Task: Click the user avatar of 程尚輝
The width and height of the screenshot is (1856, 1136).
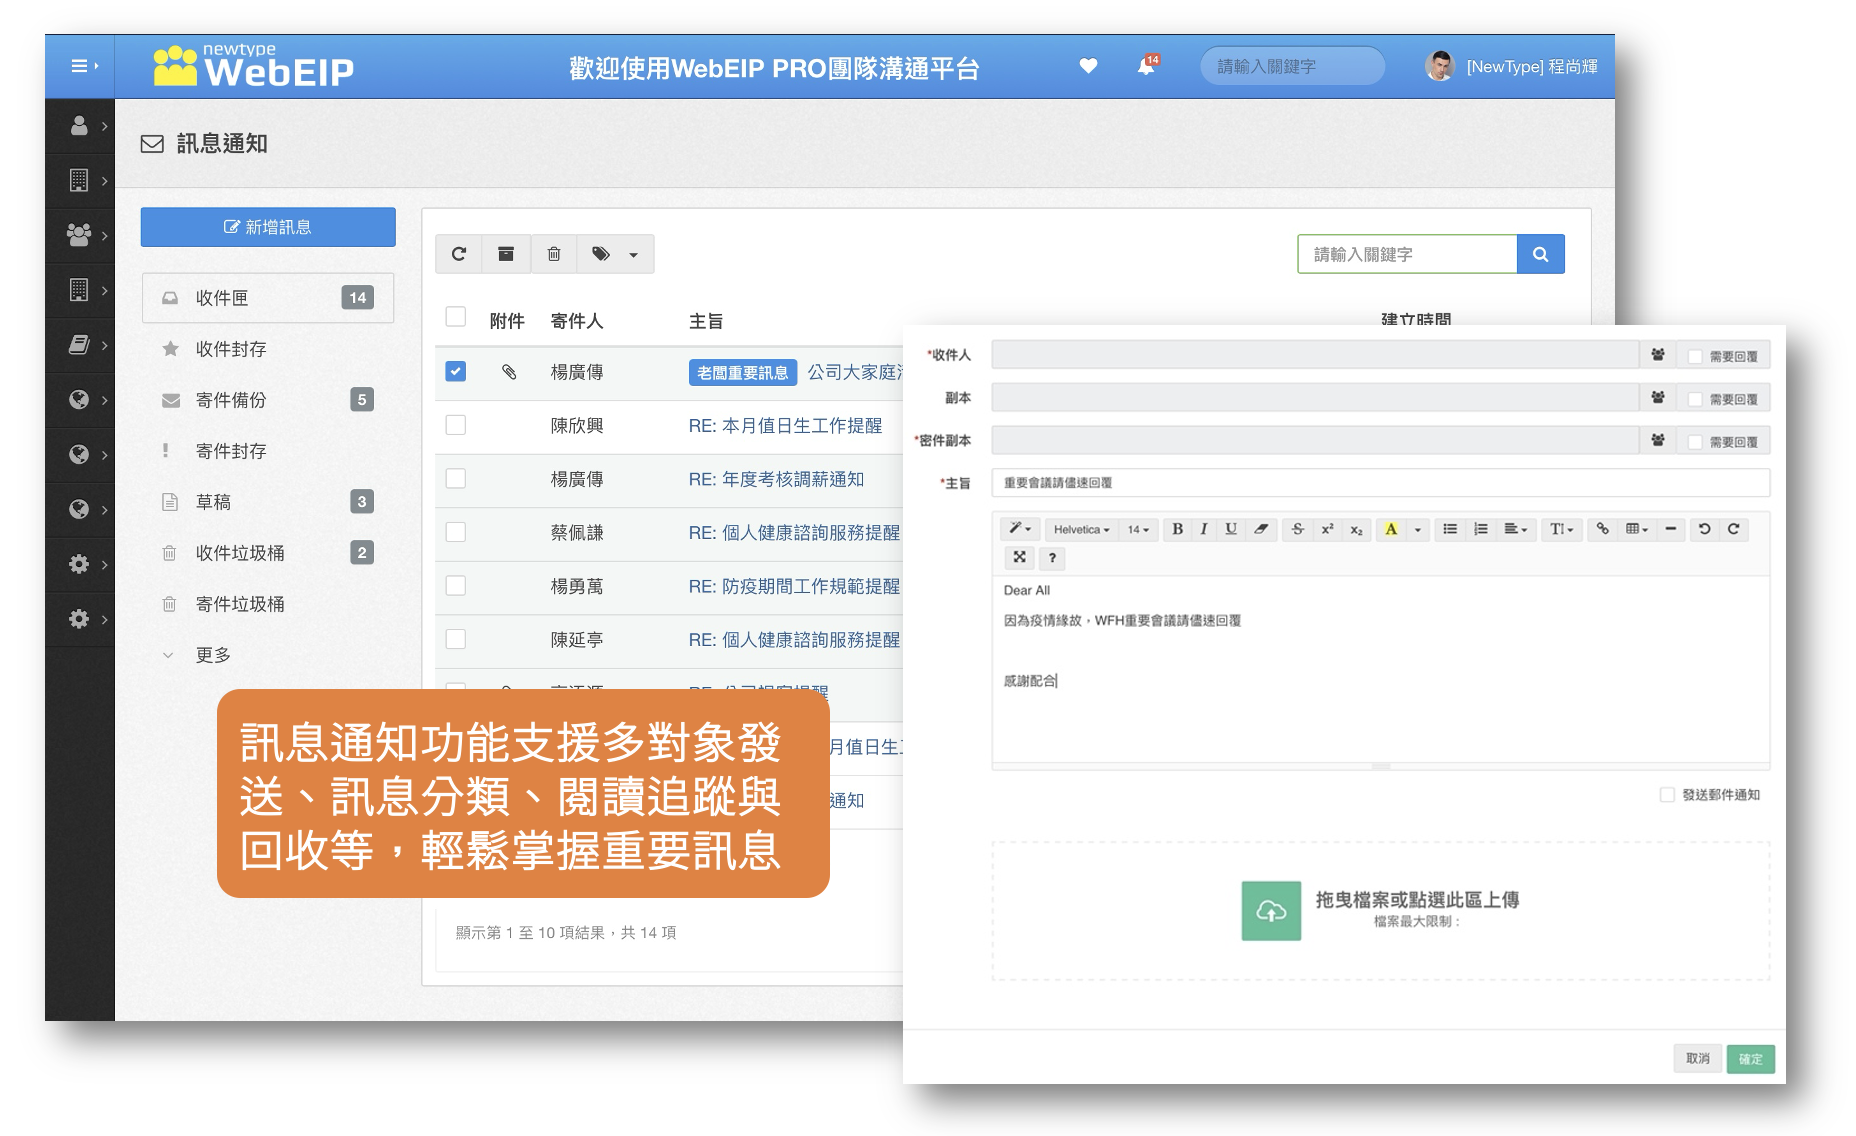Action: [1439, 66]
